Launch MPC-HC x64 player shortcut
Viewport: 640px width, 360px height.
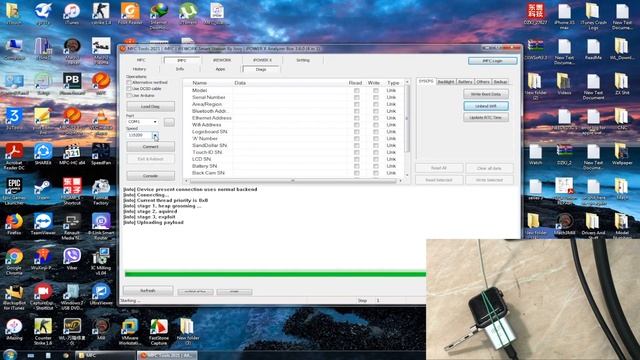(72, 154)
